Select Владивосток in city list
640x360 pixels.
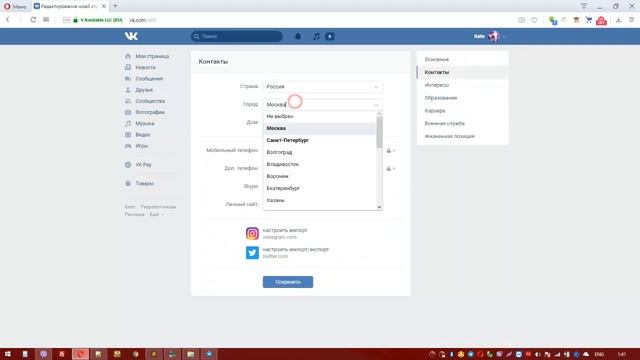320,164
